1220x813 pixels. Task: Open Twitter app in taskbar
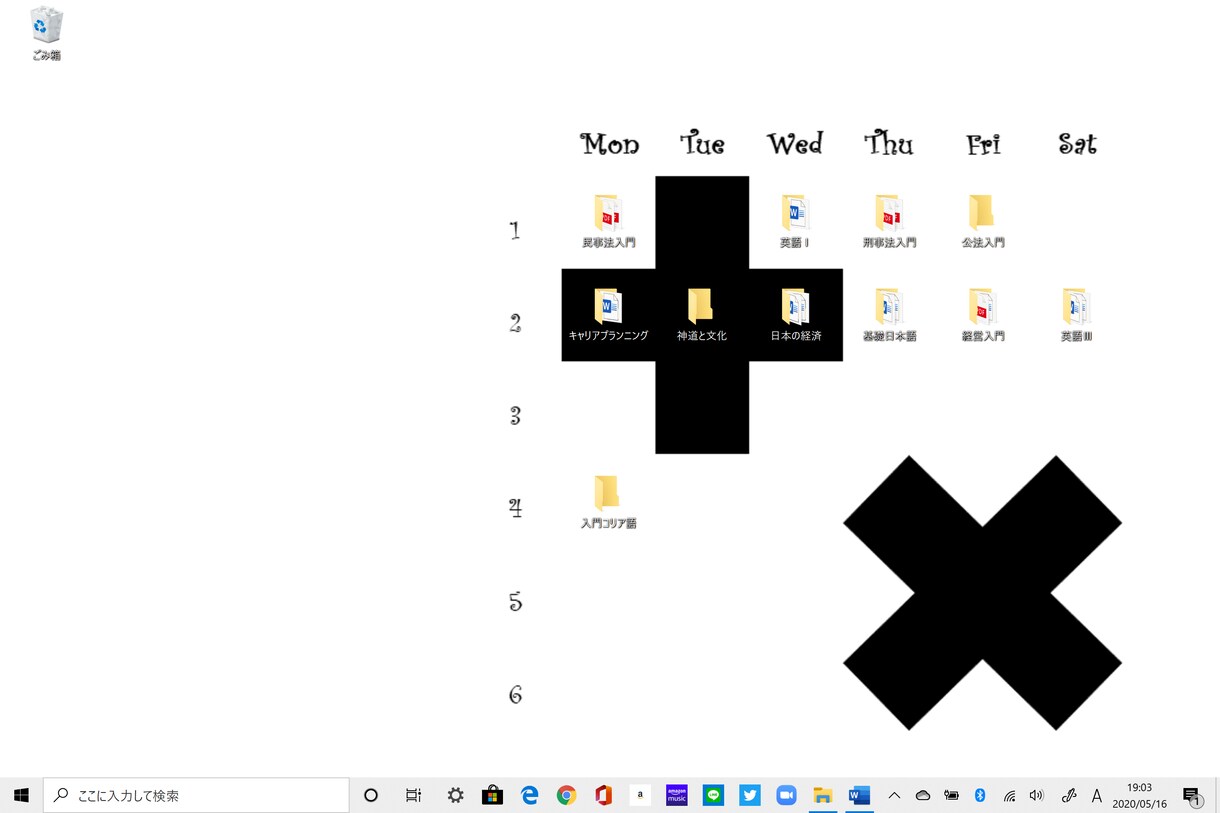tap(750, 795)
